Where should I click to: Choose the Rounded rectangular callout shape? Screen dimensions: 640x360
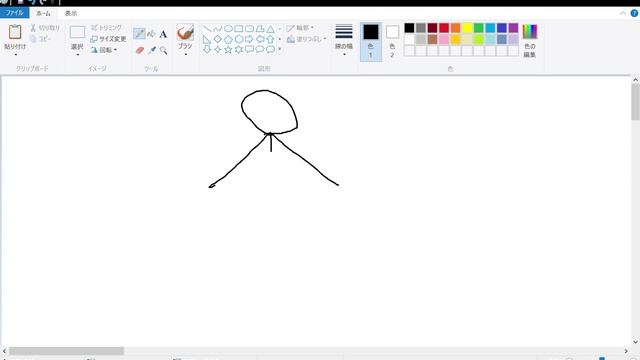tap(249, 49)
